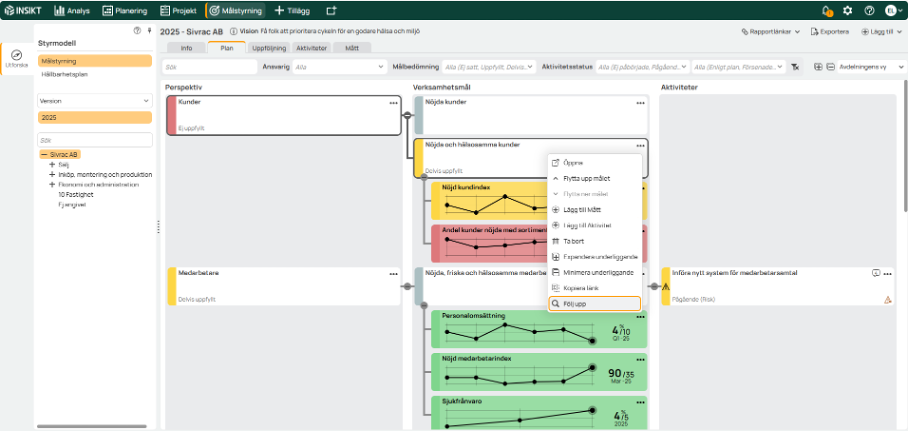The image size is (908, 432).
Task: Click the collapse all minus icon near Avdelningens vy
Action: pyautogui.click(x=830, y=67)
